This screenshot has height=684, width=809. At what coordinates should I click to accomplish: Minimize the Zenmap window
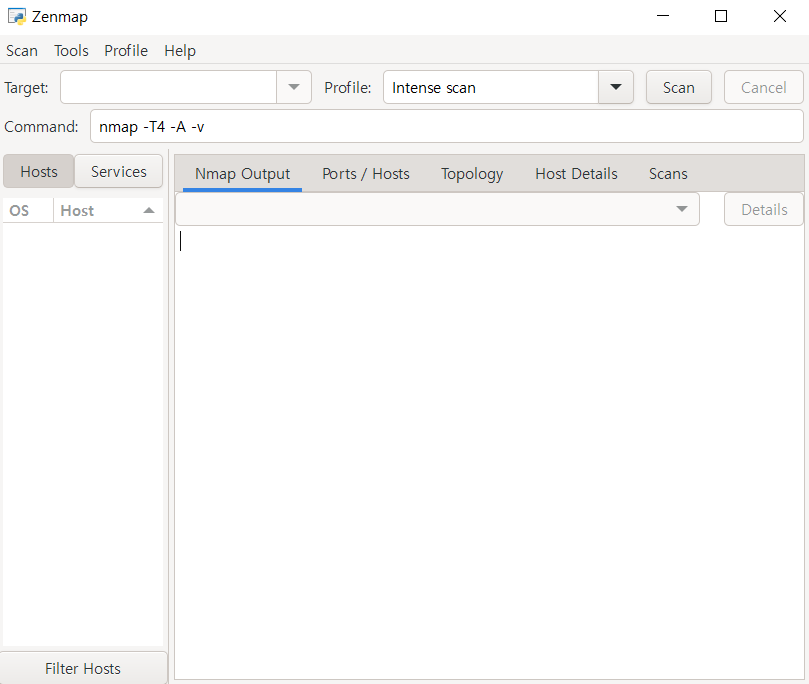[x=662, y=17]
